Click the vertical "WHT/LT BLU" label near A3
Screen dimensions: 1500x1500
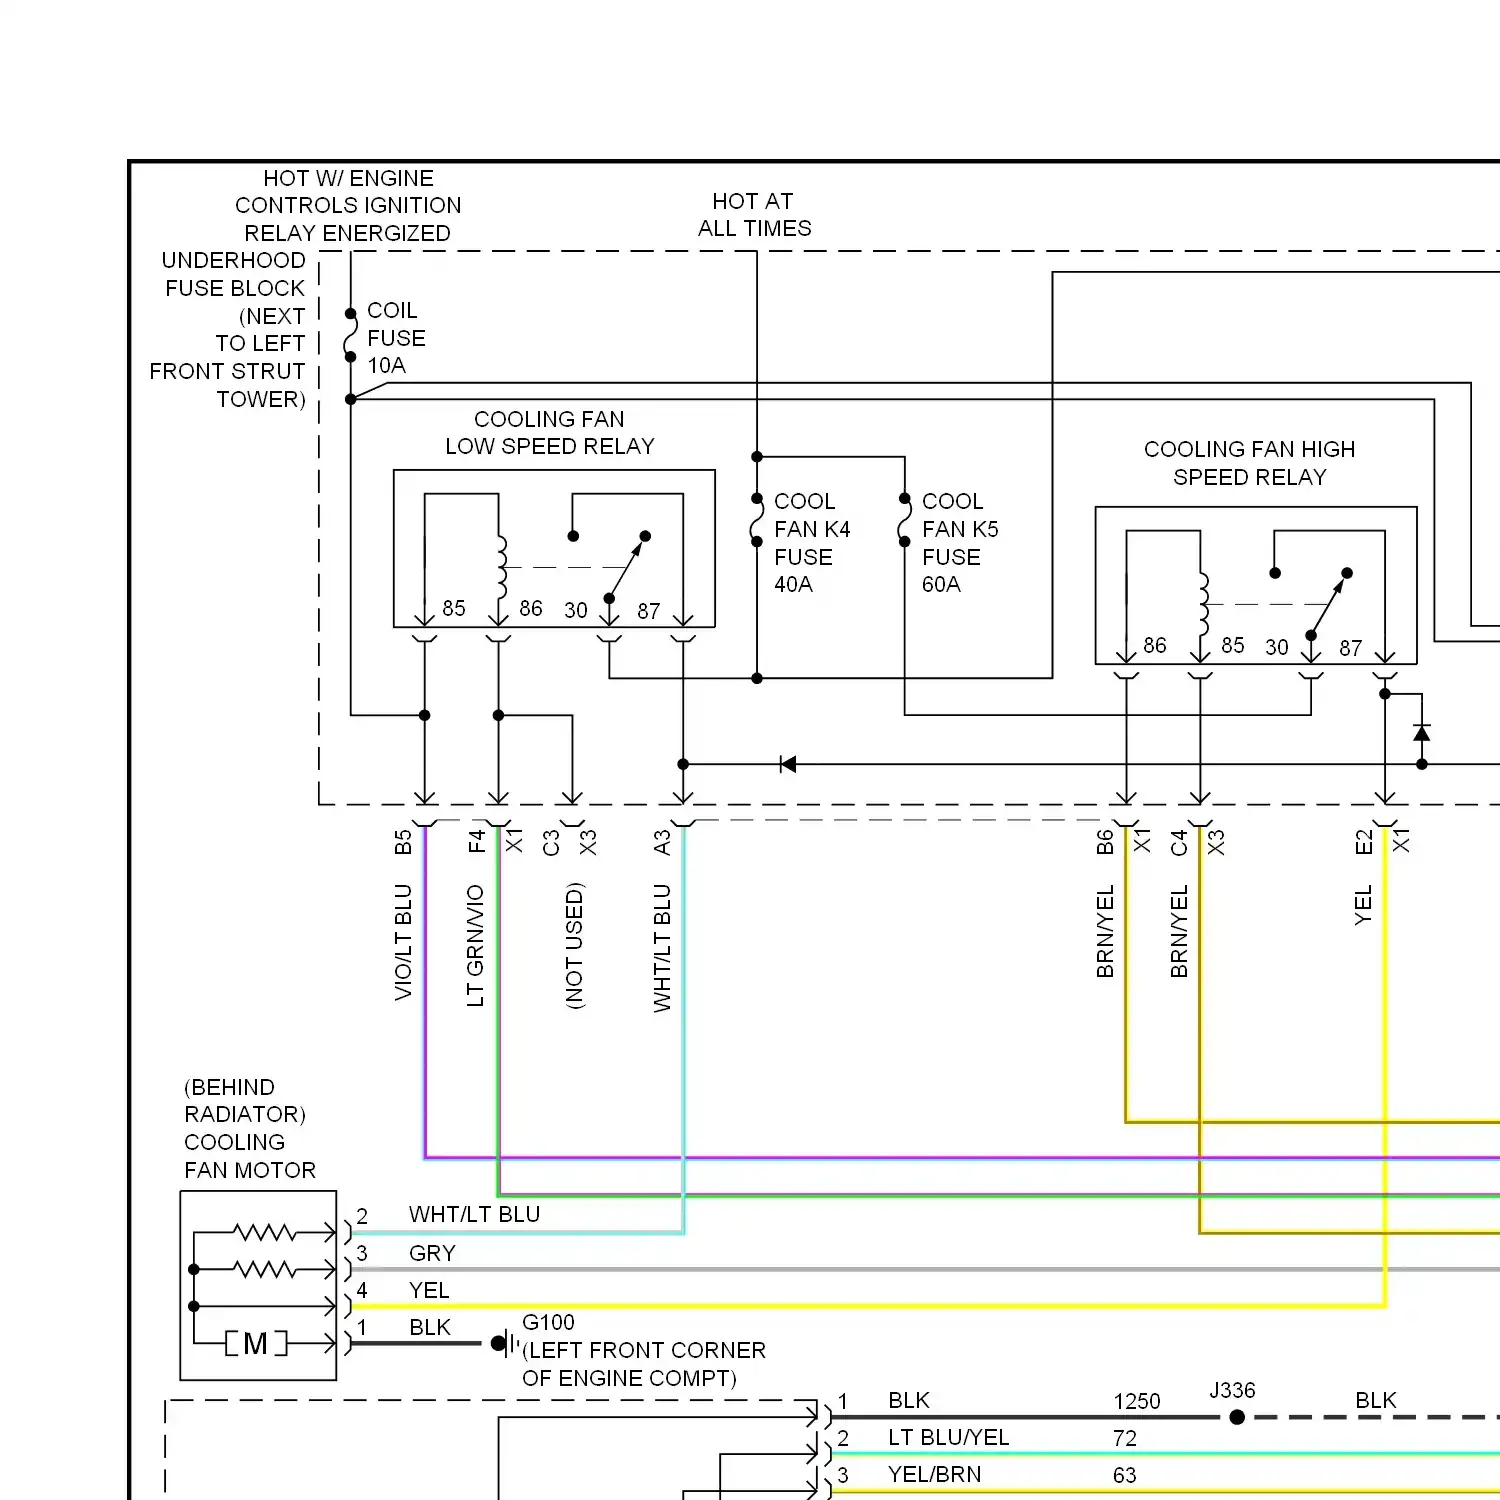662,948
